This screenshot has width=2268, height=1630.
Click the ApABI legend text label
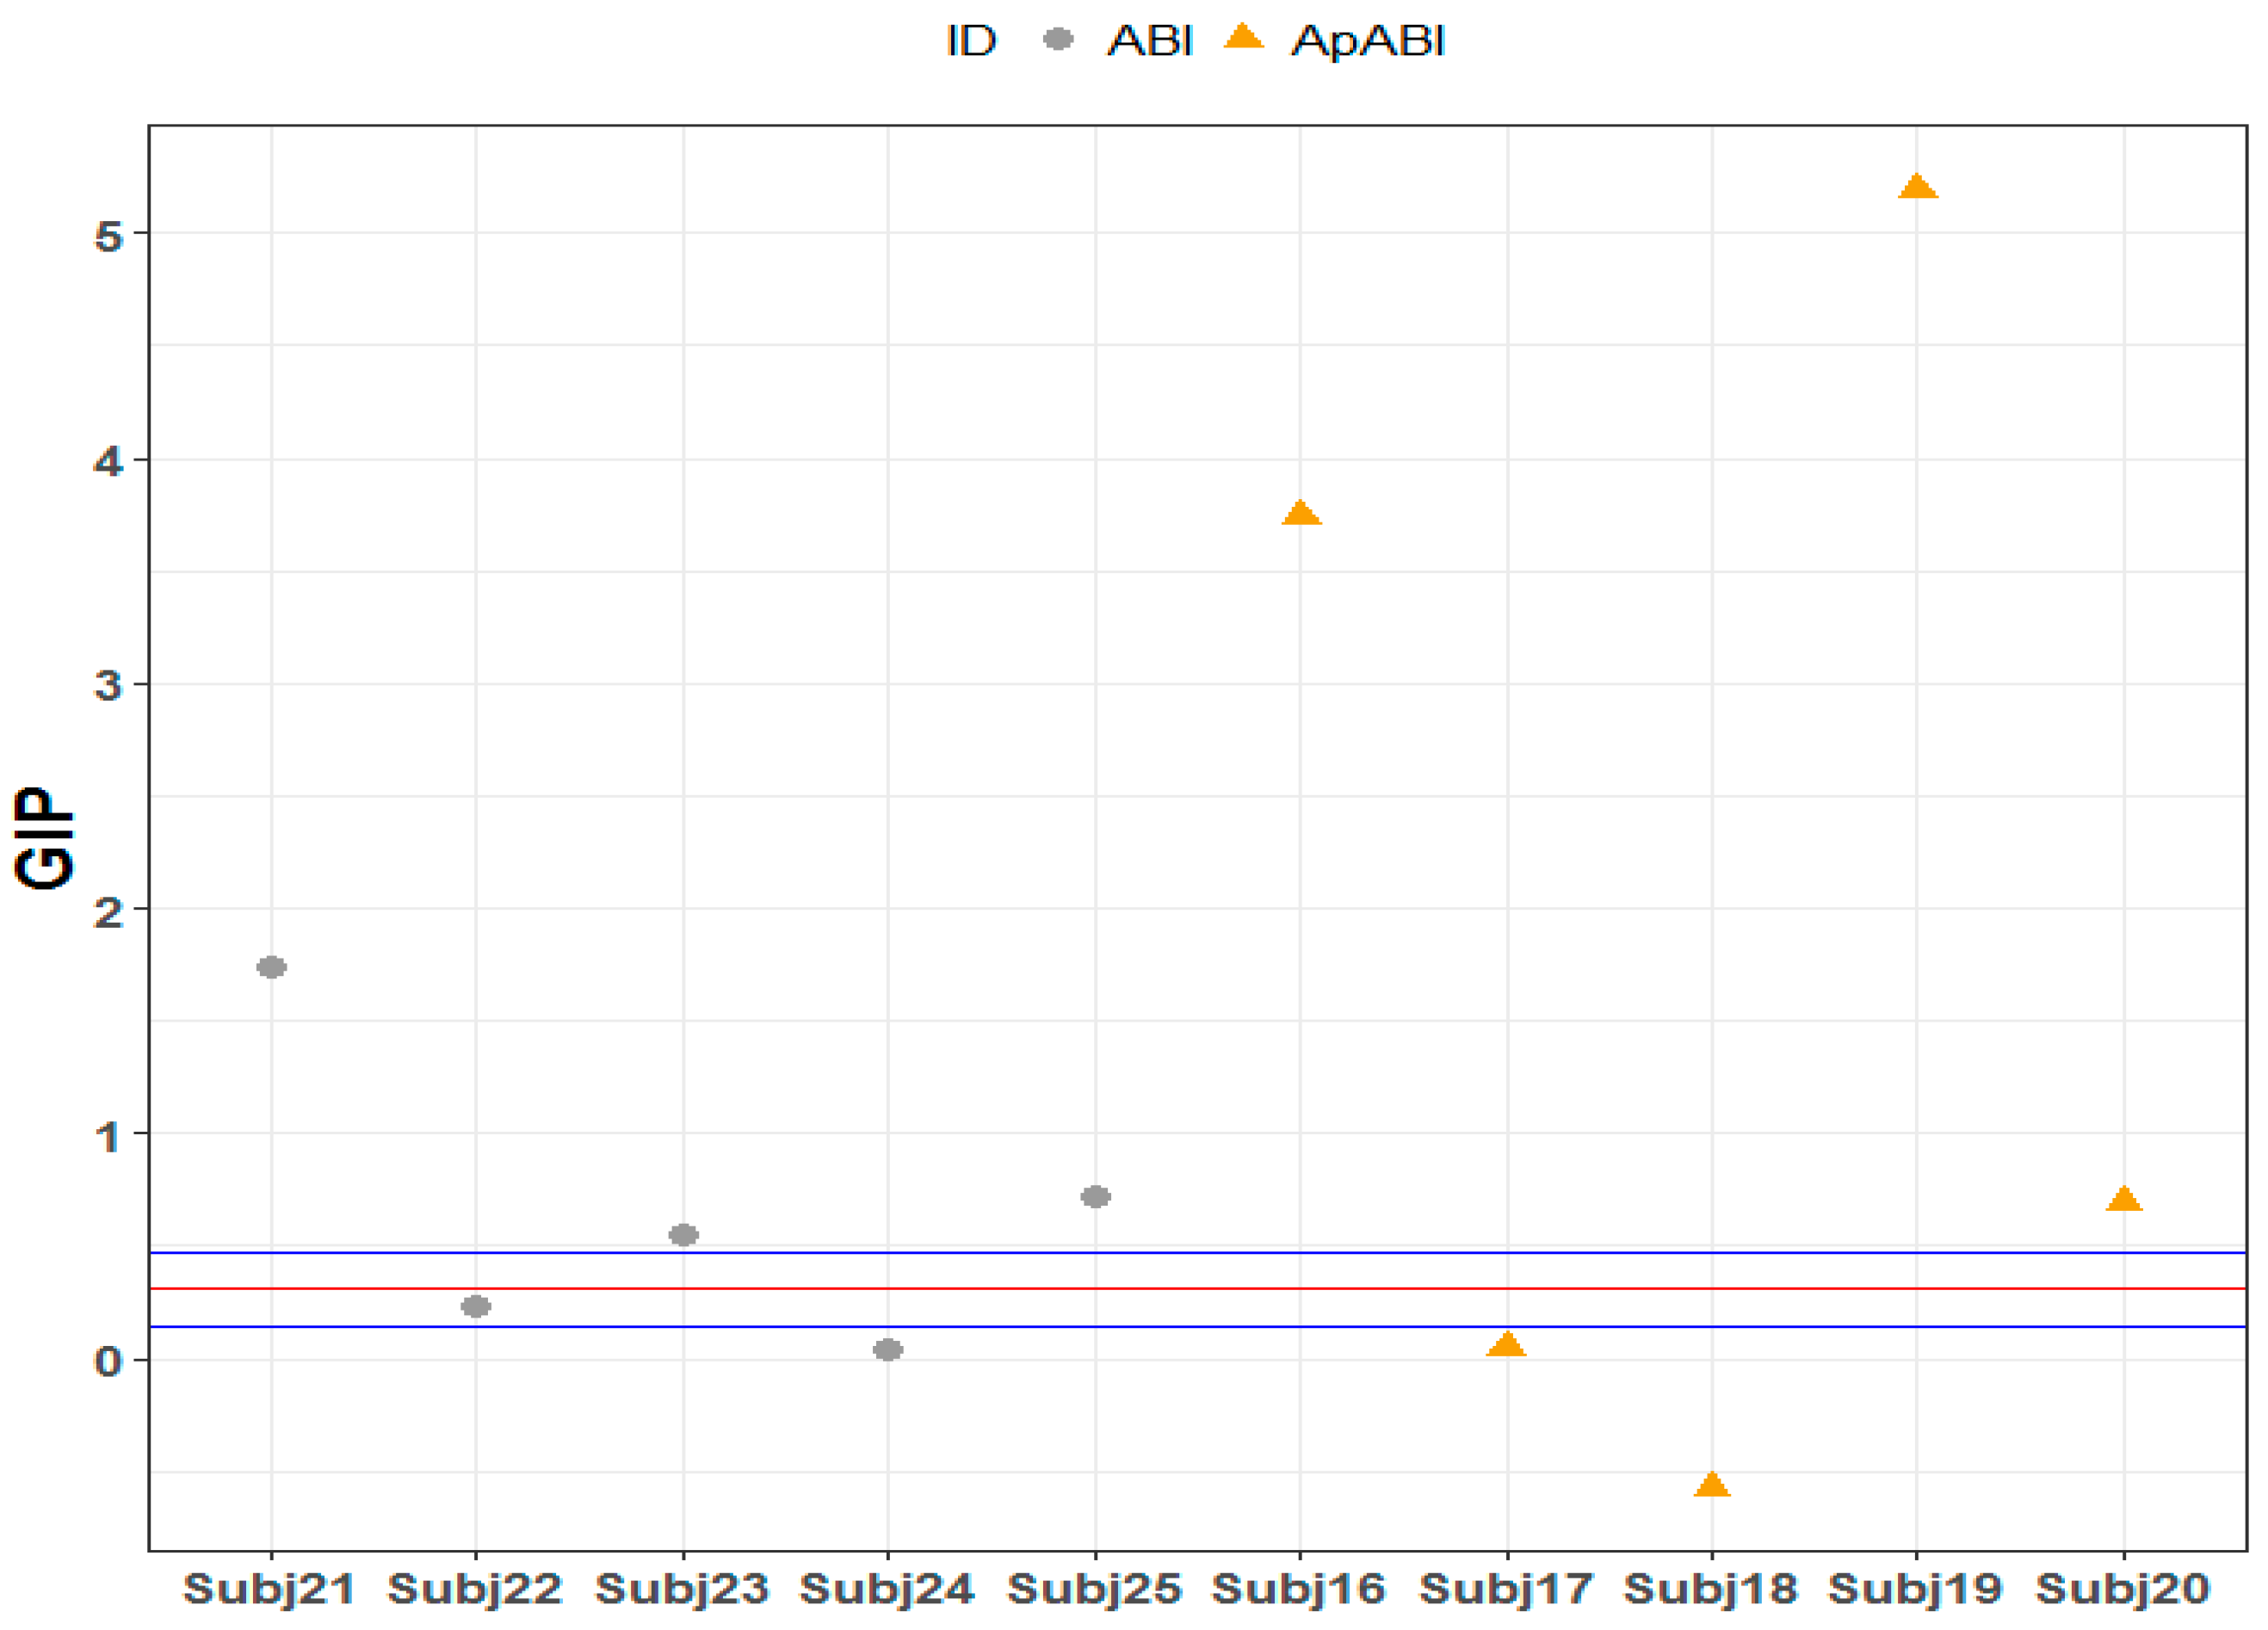[x=1368, y=41]
